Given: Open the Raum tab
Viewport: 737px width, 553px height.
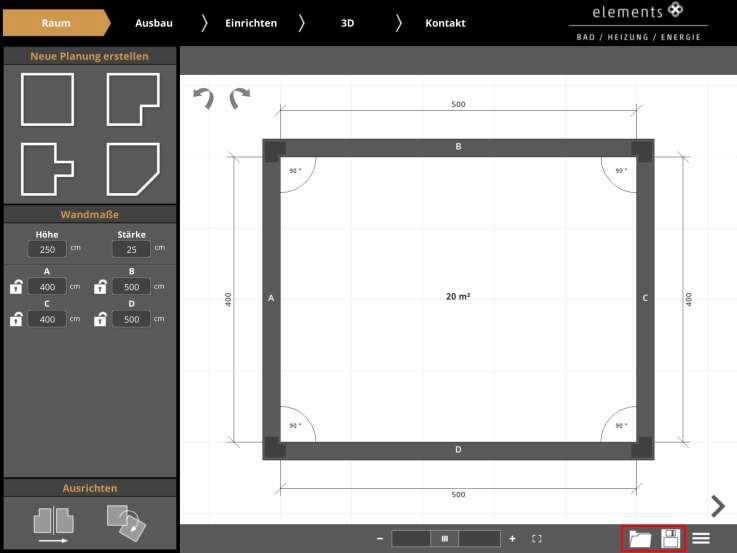Looking at the screenshot, I should point(56,23).
